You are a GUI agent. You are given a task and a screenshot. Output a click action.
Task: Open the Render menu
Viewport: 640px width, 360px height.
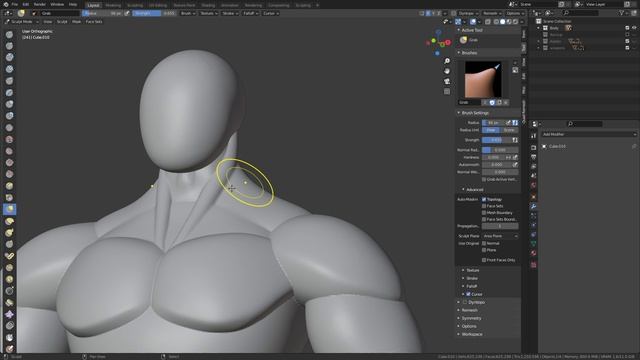coord(40,4)
